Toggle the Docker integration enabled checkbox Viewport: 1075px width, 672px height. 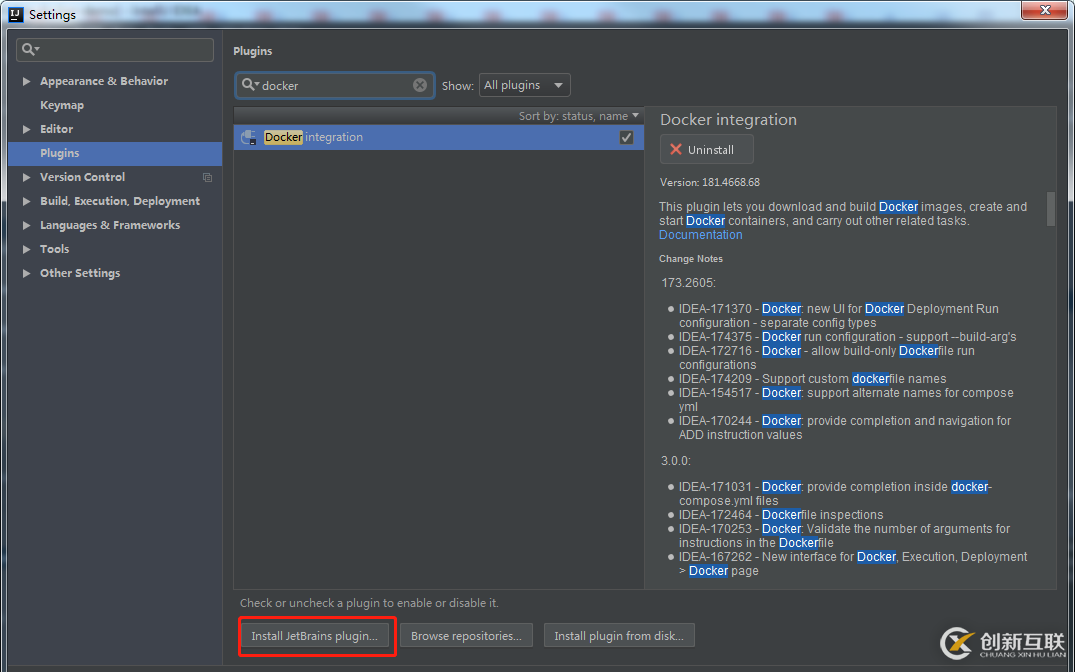pyautogui.click(x=626, y=137)
